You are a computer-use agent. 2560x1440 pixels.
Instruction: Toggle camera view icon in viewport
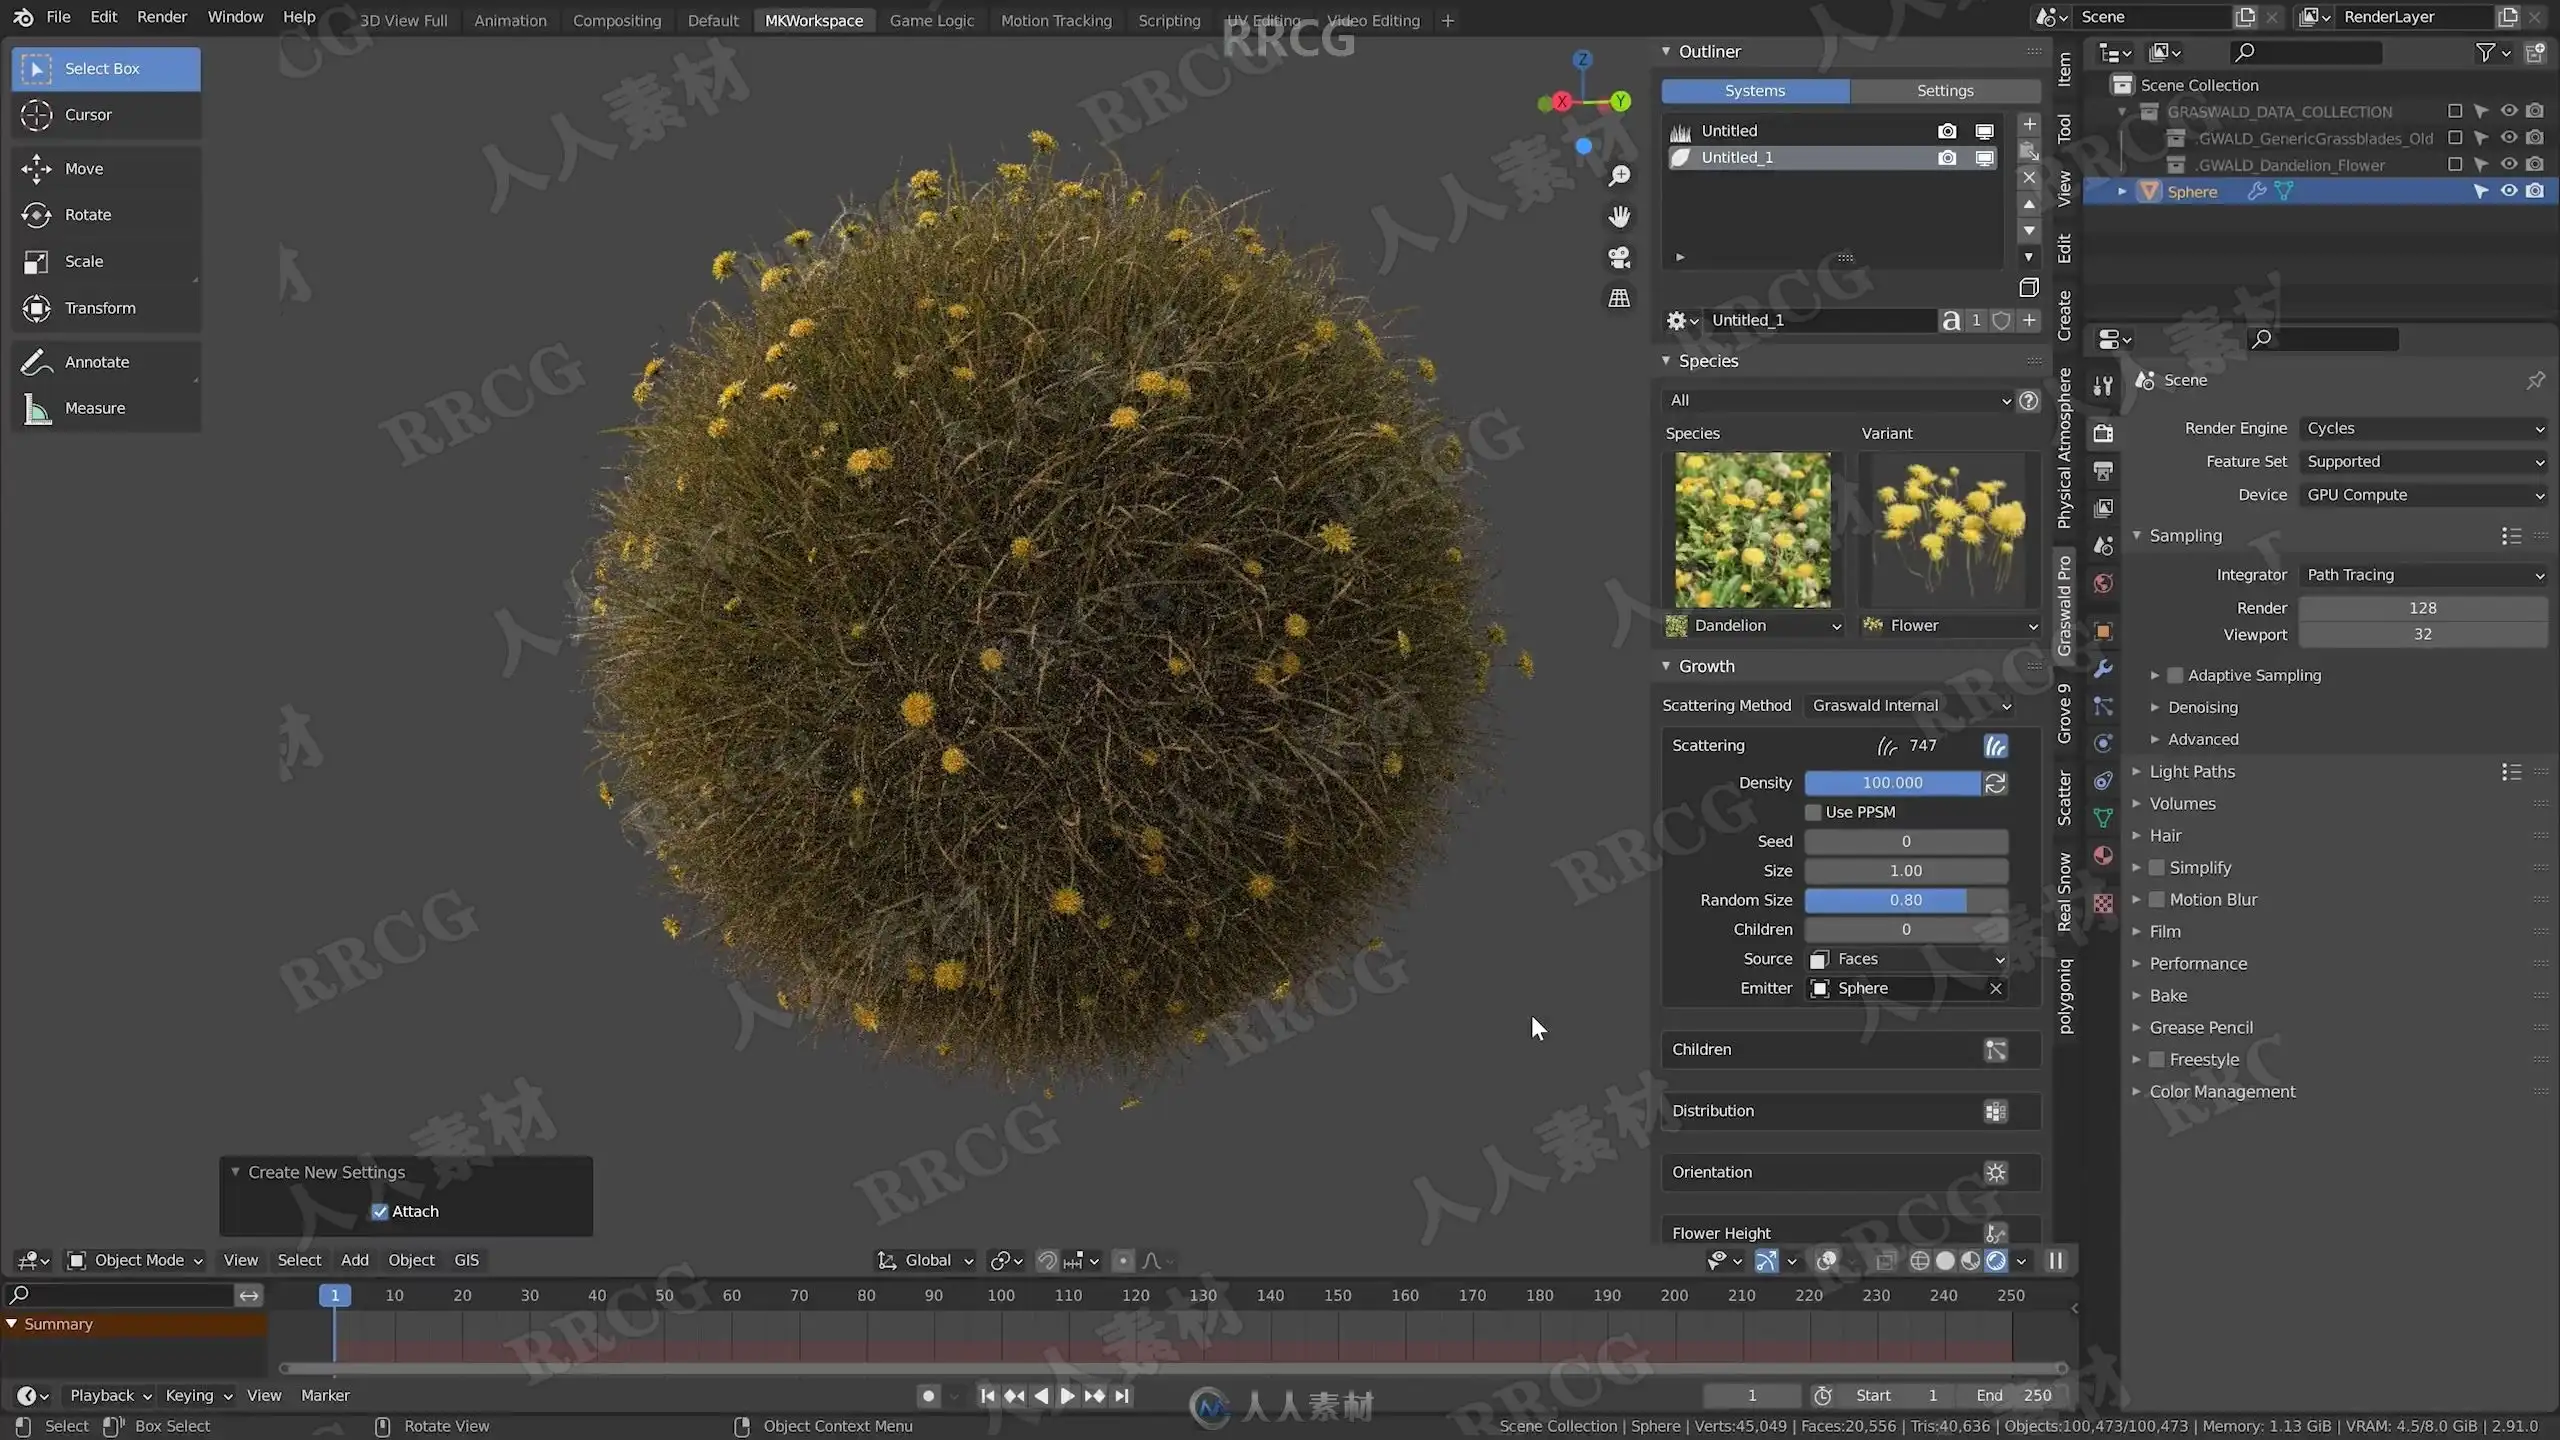[1619, 257]
